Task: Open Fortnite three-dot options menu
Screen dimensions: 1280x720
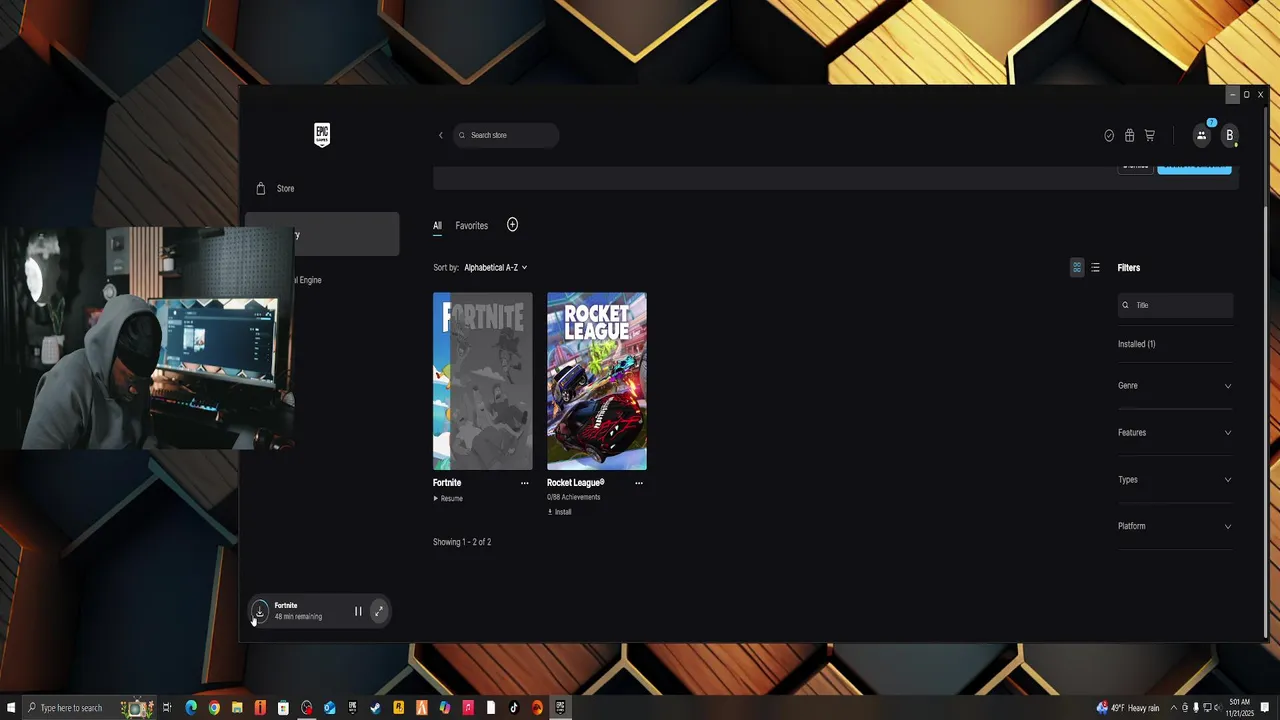Action: click(524, 483)
